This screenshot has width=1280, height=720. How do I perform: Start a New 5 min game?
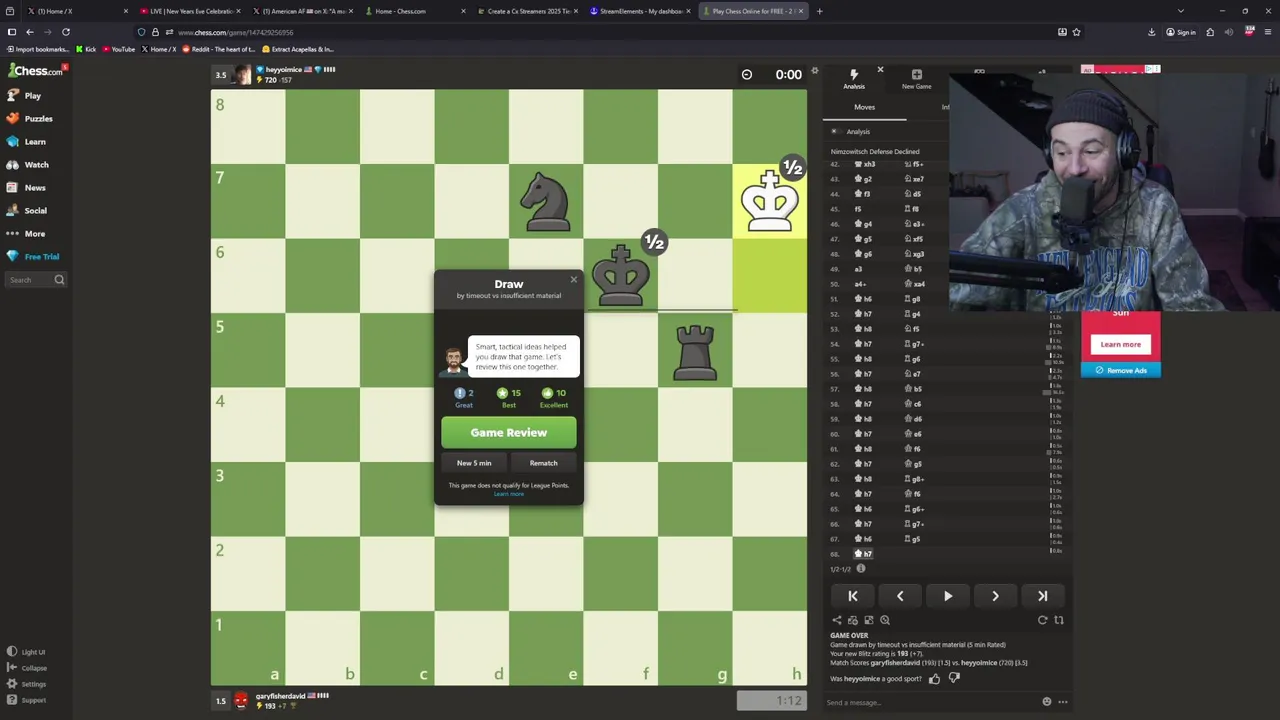[x=474, y=463]
